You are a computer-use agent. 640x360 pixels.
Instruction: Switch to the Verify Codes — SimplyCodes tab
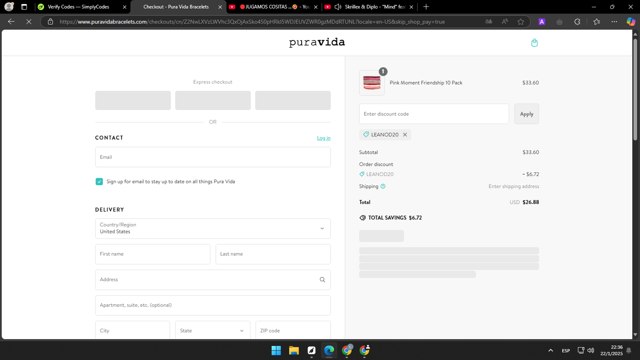click(78, 7)
